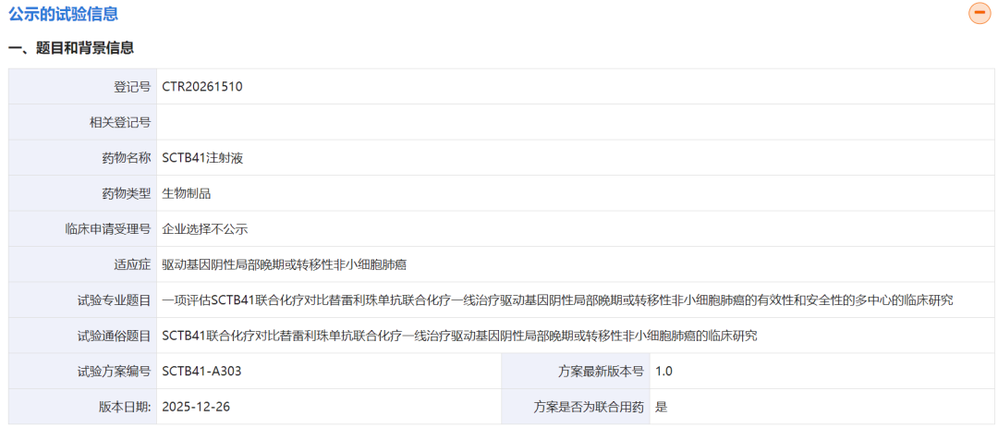Image resolution: width=998 pixels, height=428 pixels.
Task: Select the professional title starting 一项评估SCTB41
Action: pos(558,300)
